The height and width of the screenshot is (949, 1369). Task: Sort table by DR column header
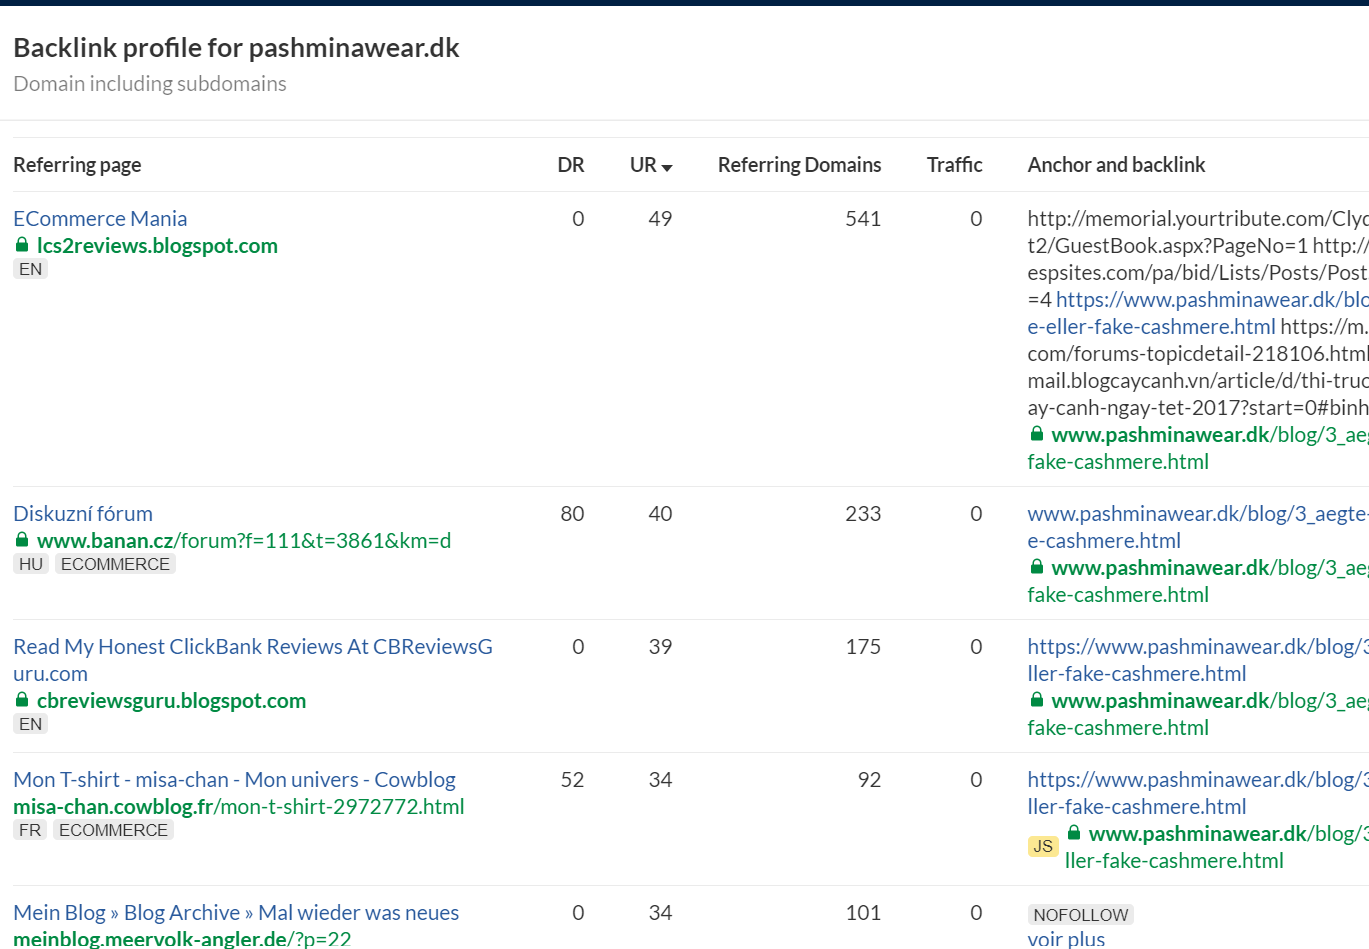click(570, 165)
